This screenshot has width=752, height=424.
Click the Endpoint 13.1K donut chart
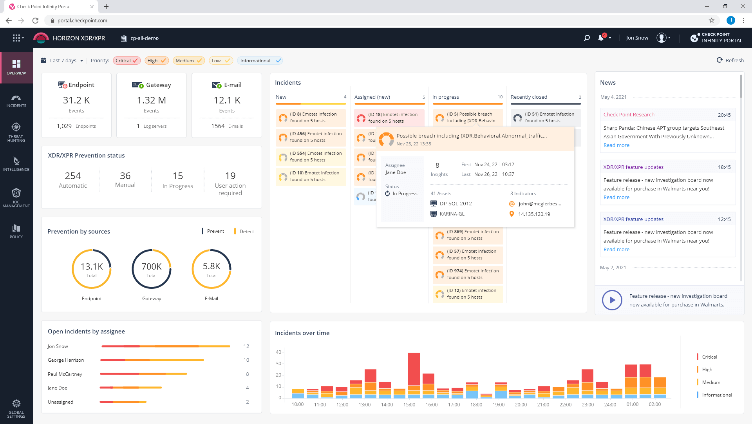[x=91, y=269]
